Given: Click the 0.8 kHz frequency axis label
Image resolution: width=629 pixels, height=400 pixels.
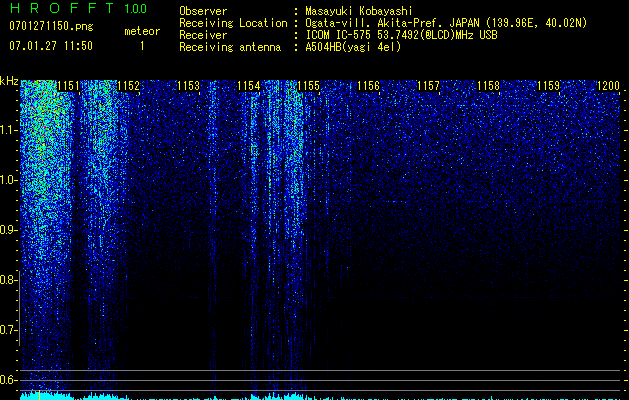Looking at the screenshot, I should (x=8, y=280).
